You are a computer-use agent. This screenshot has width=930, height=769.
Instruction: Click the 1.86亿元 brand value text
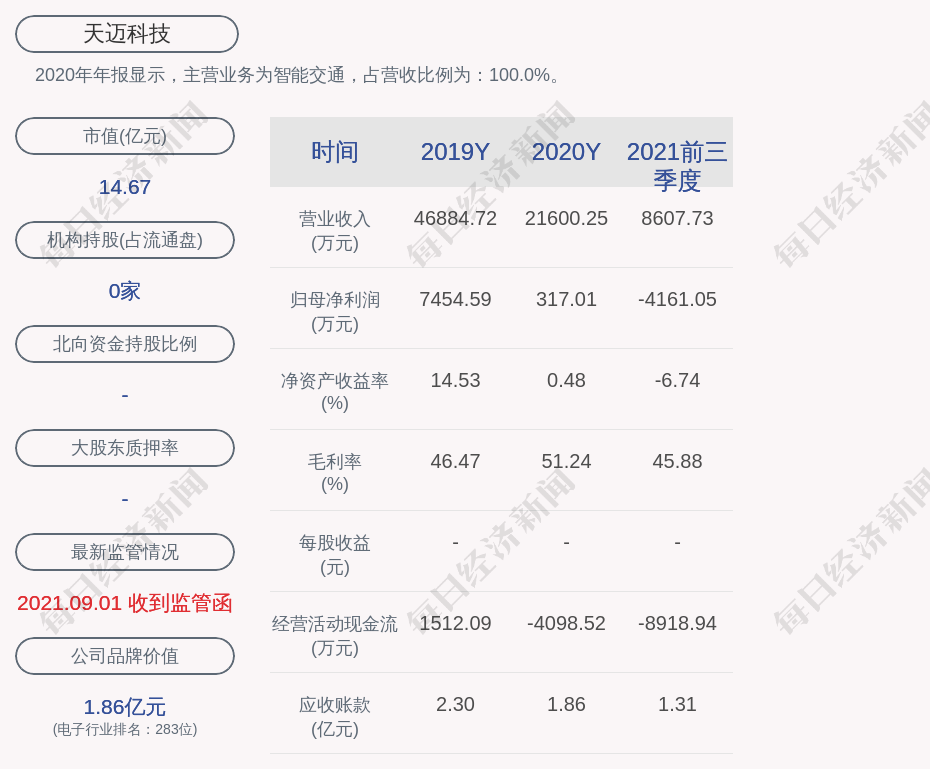click(125, 707)
